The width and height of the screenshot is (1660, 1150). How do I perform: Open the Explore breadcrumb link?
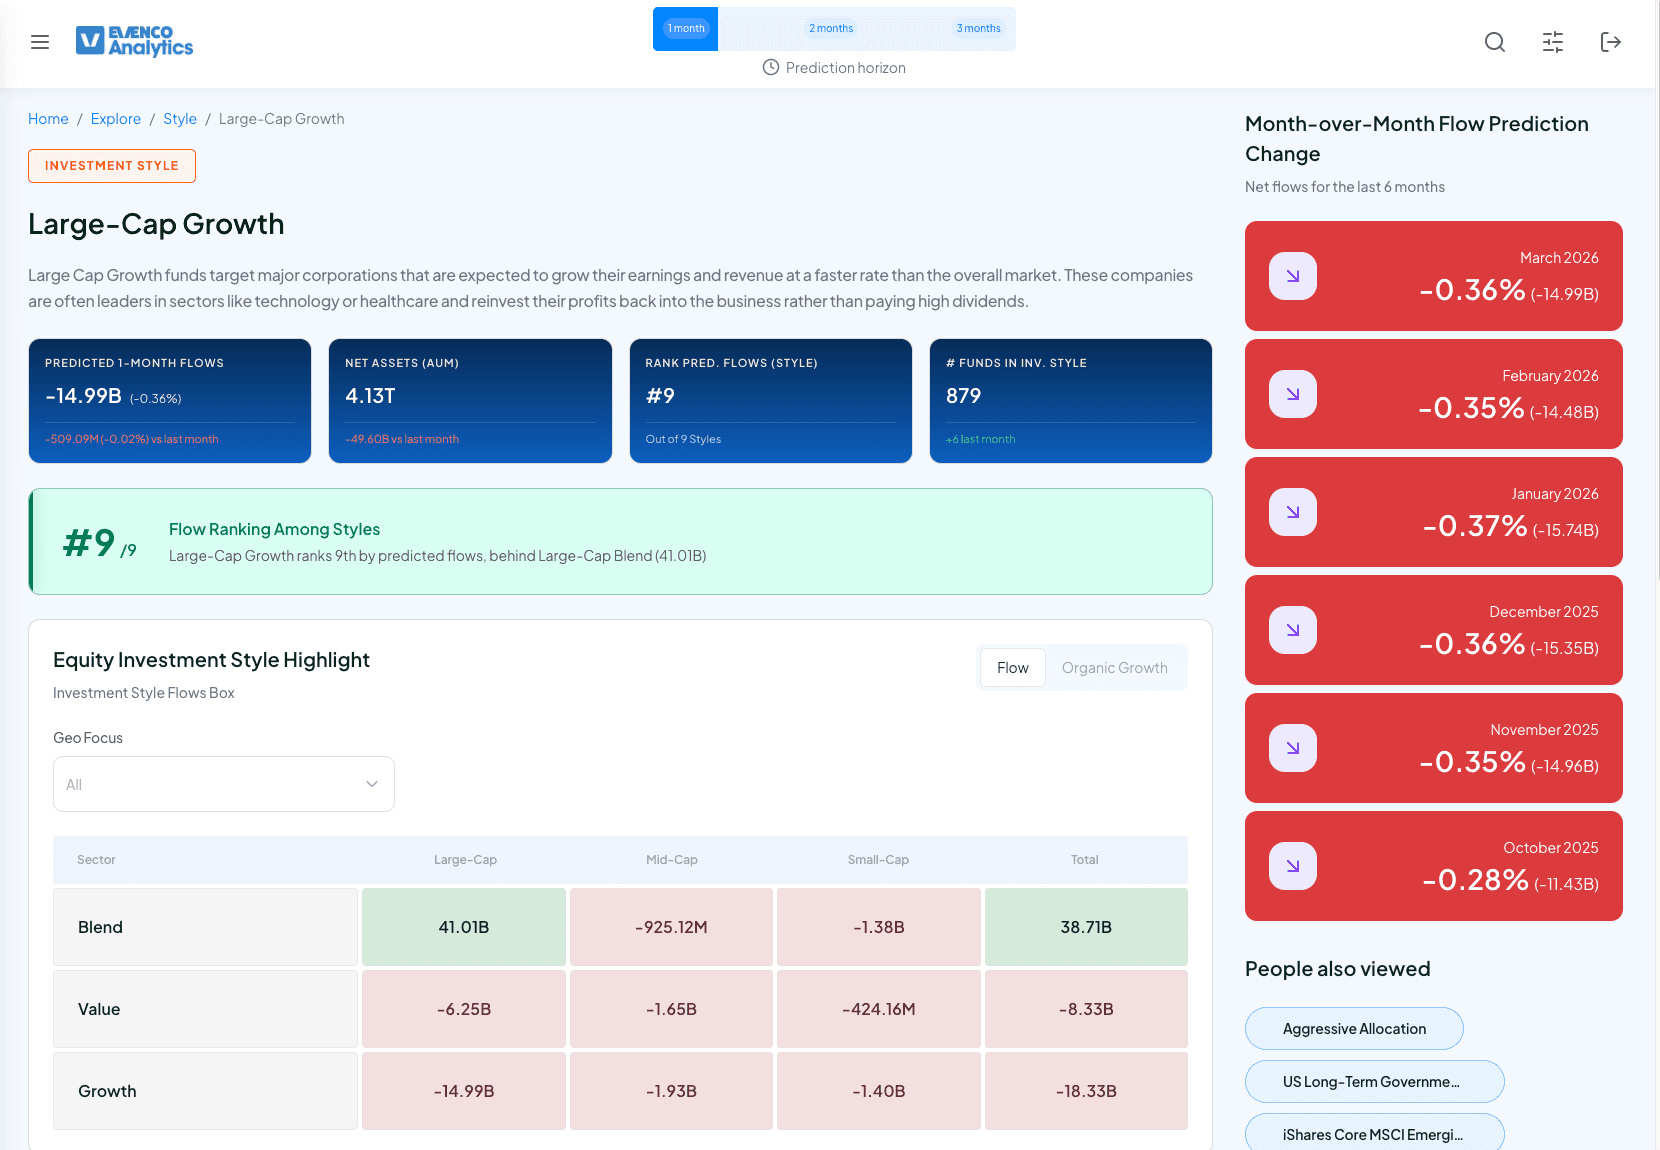pyautogui.click(x=116, y=119)
